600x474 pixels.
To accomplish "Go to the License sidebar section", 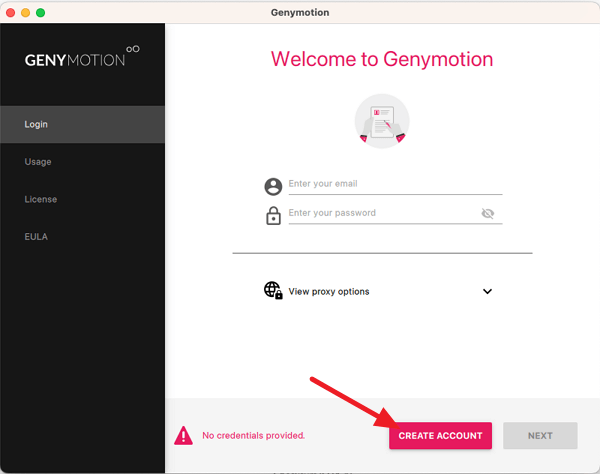I will (82, 199).
